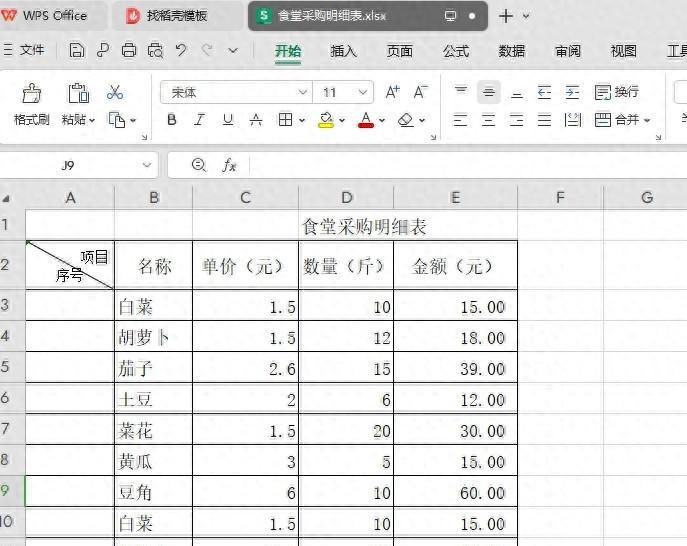
Task: Click the Cut scissors icon
Action: click(x=115, y=92)
